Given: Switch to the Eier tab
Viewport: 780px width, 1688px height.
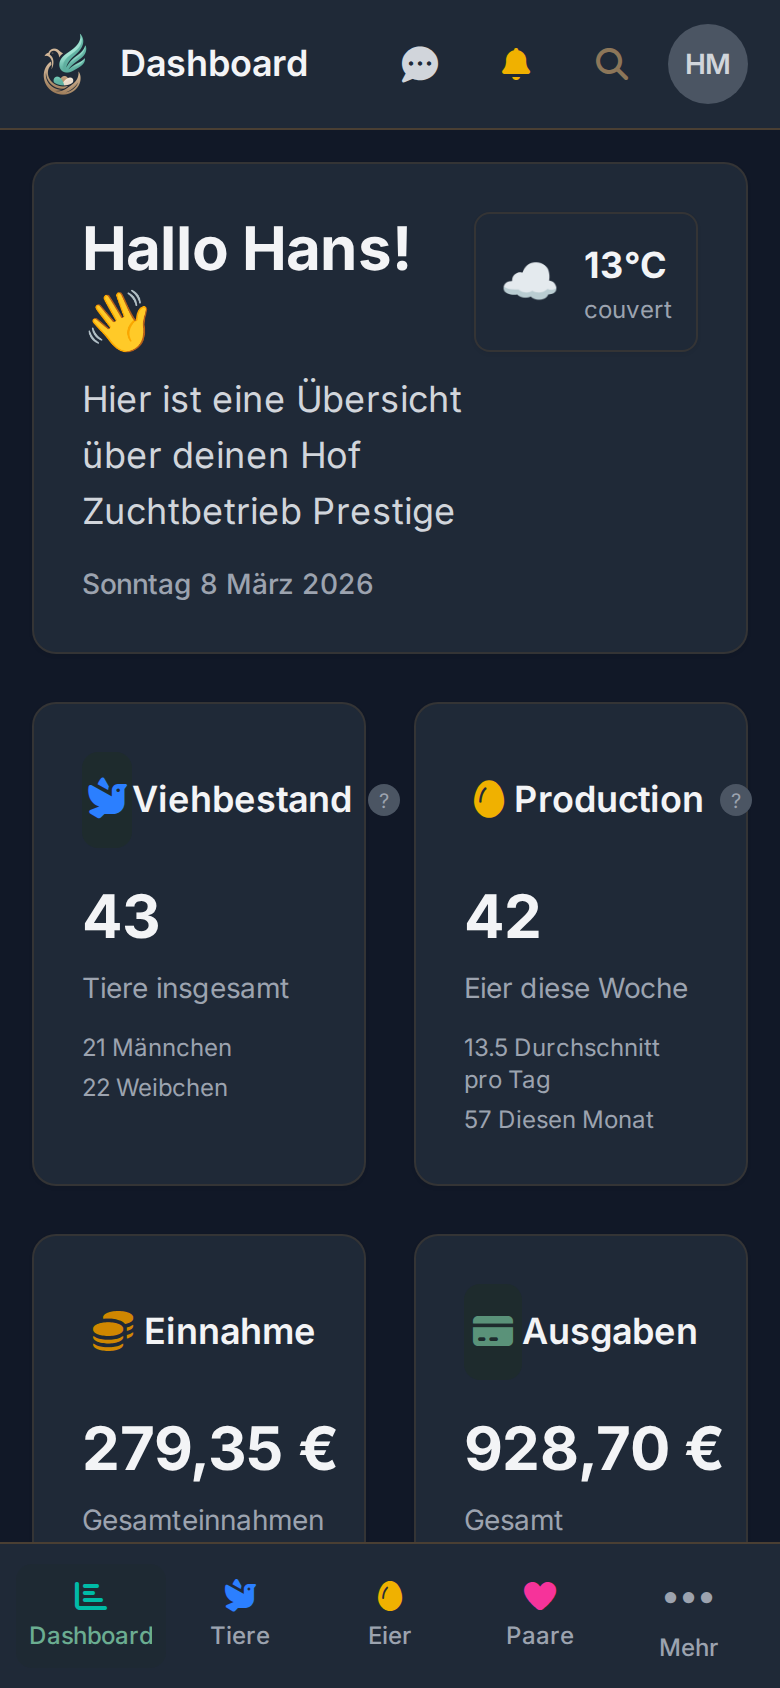Looking at the screenshot, I should pos(390,1614).
